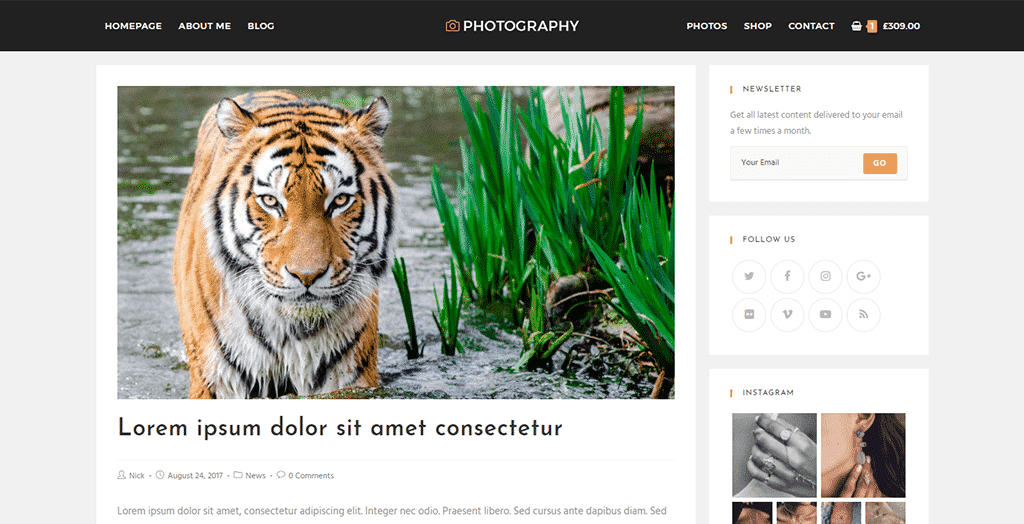The image size is (1024, 524).
Task: Open the Facebook social icon
Action: click(x=787, y=276)
